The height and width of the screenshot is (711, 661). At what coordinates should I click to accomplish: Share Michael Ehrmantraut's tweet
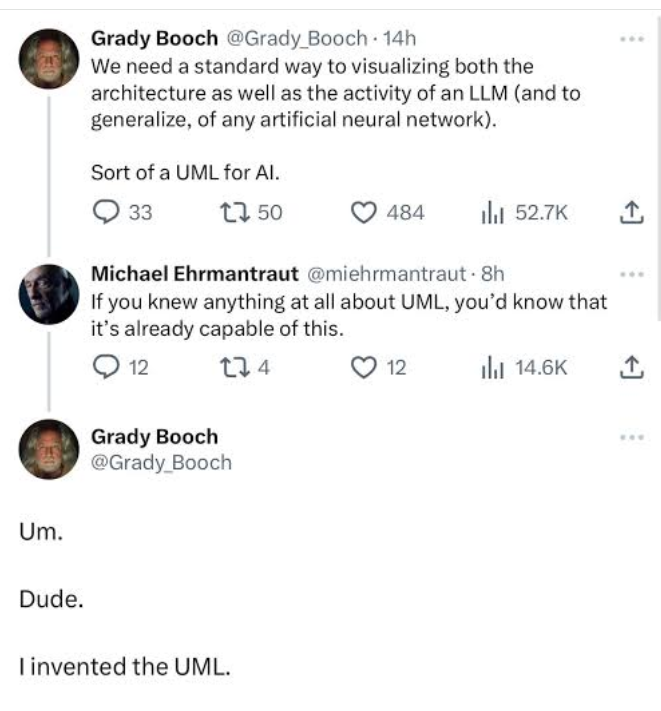[x=629, y=367]
